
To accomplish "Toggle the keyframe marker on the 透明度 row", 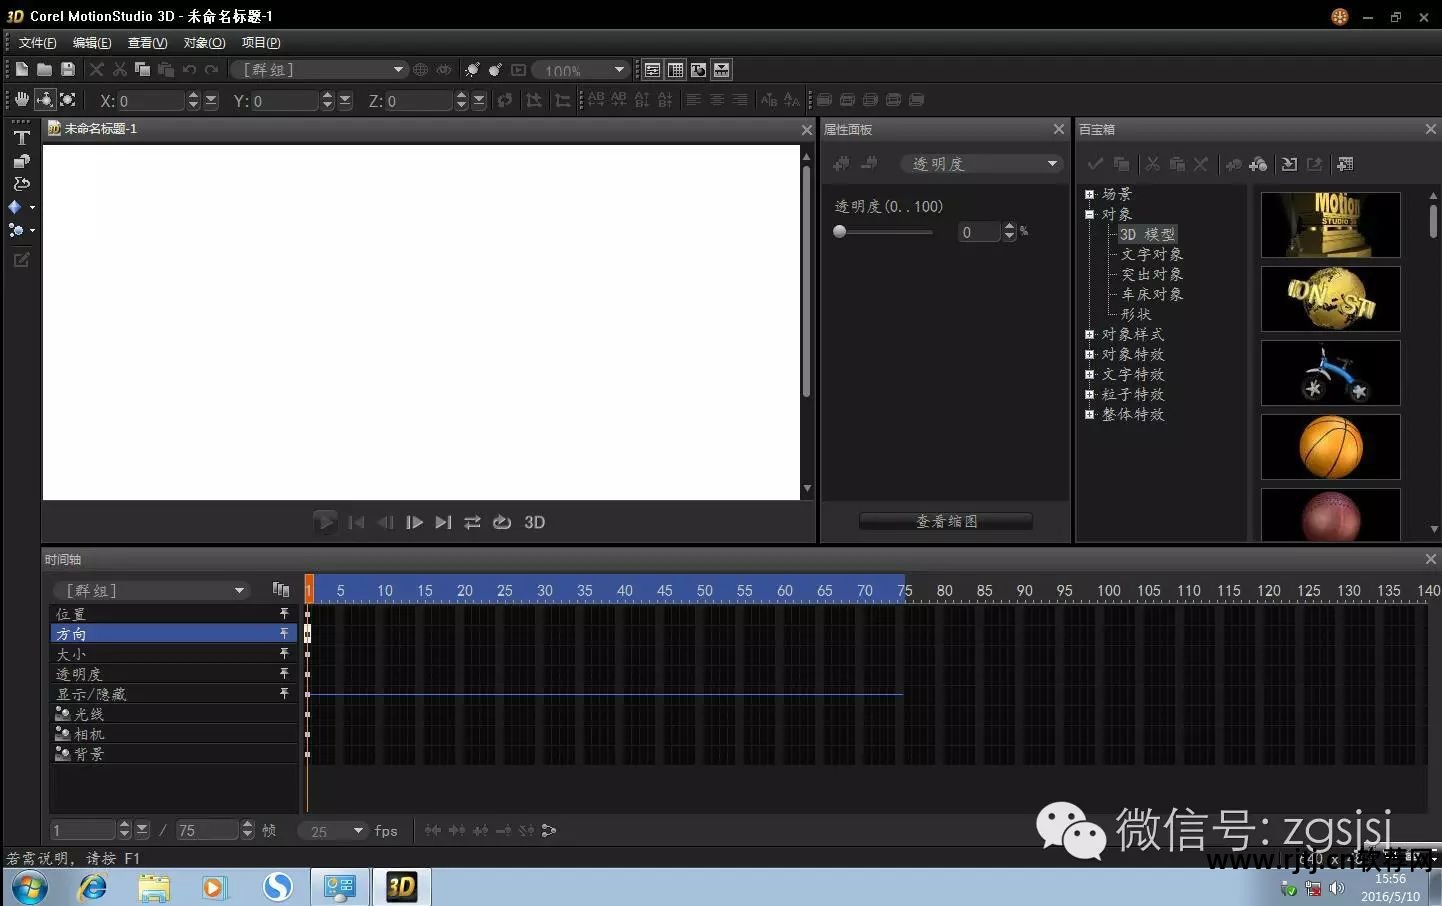I will point(284,673).
